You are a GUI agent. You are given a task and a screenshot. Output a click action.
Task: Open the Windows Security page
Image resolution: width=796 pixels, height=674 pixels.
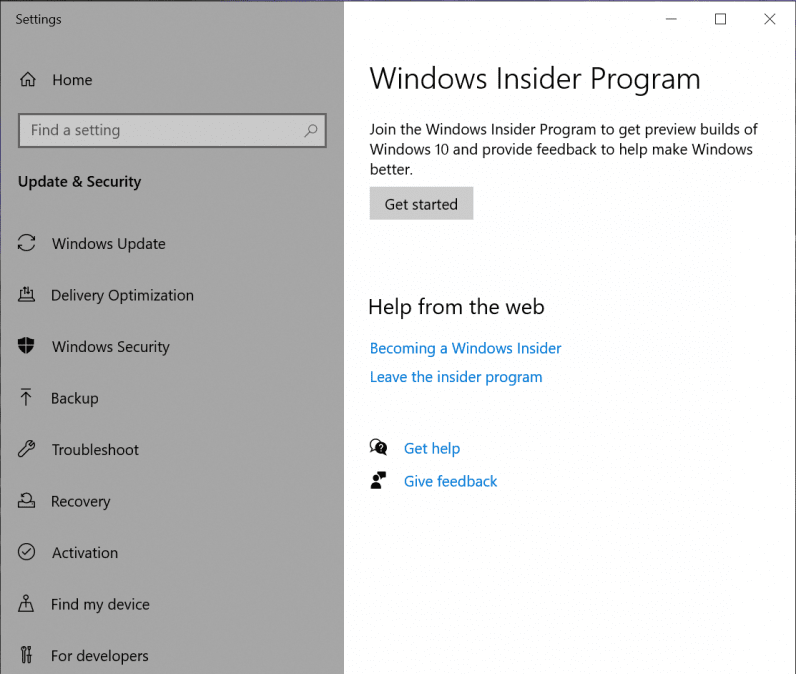111,347
